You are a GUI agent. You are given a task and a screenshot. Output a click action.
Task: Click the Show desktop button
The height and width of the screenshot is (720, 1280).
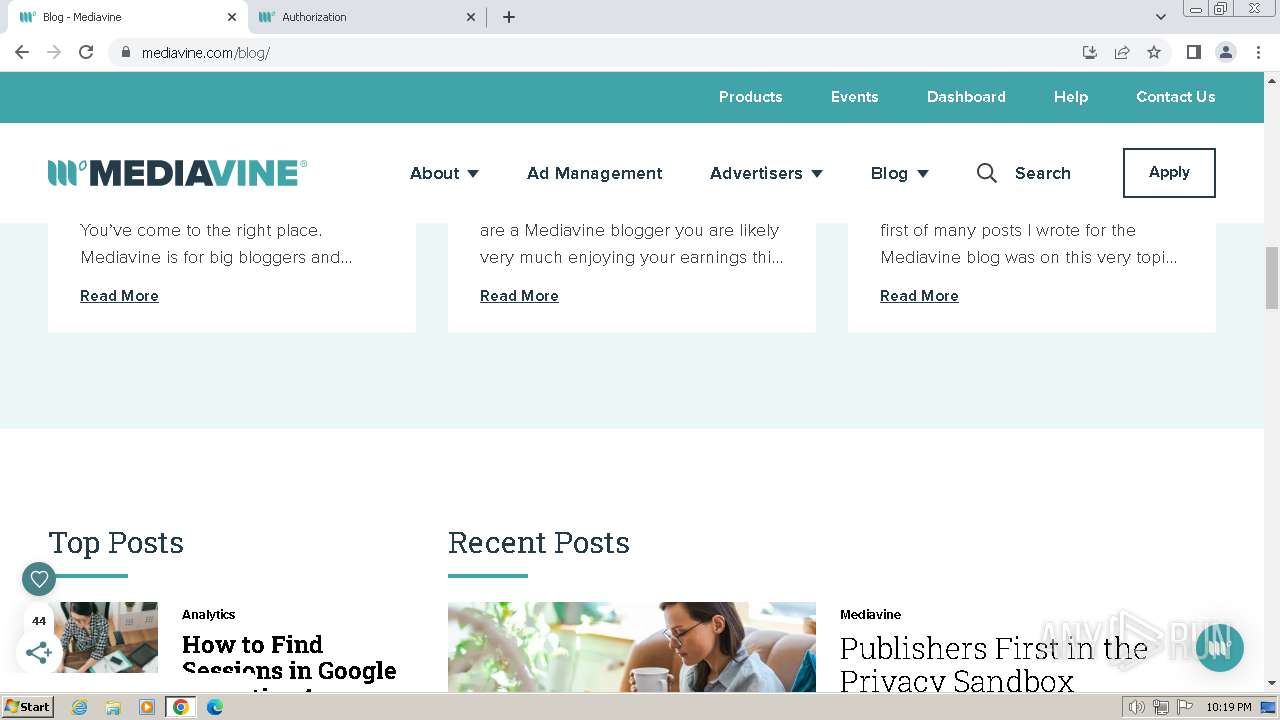click(x=1268, y=707)
